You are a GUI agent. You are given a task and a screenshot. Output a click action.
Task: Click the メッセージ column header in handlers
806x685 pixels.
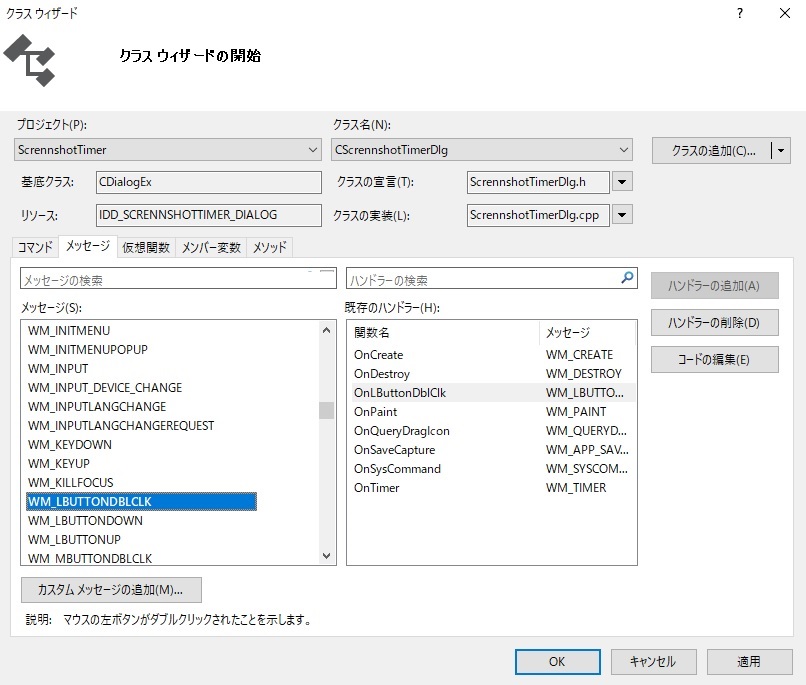point(588,332)
